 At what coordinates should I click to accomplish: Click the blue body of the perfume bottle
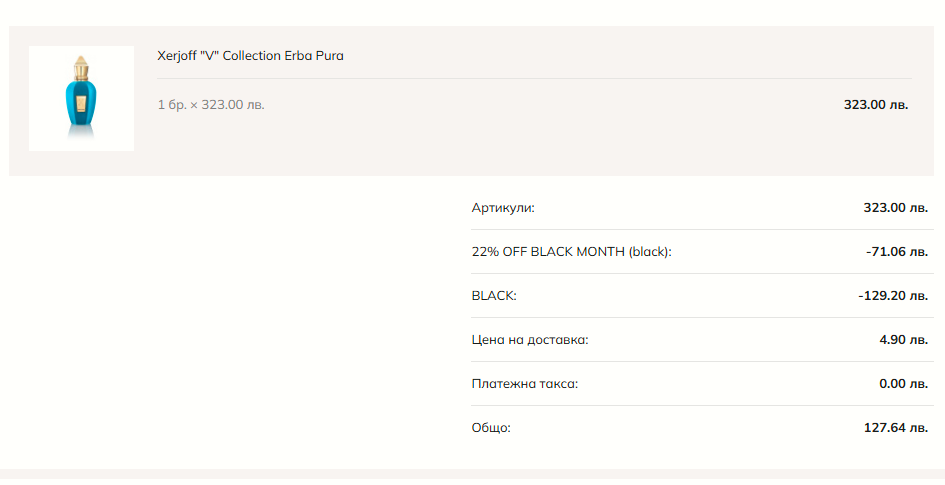[x=81, y=108]
